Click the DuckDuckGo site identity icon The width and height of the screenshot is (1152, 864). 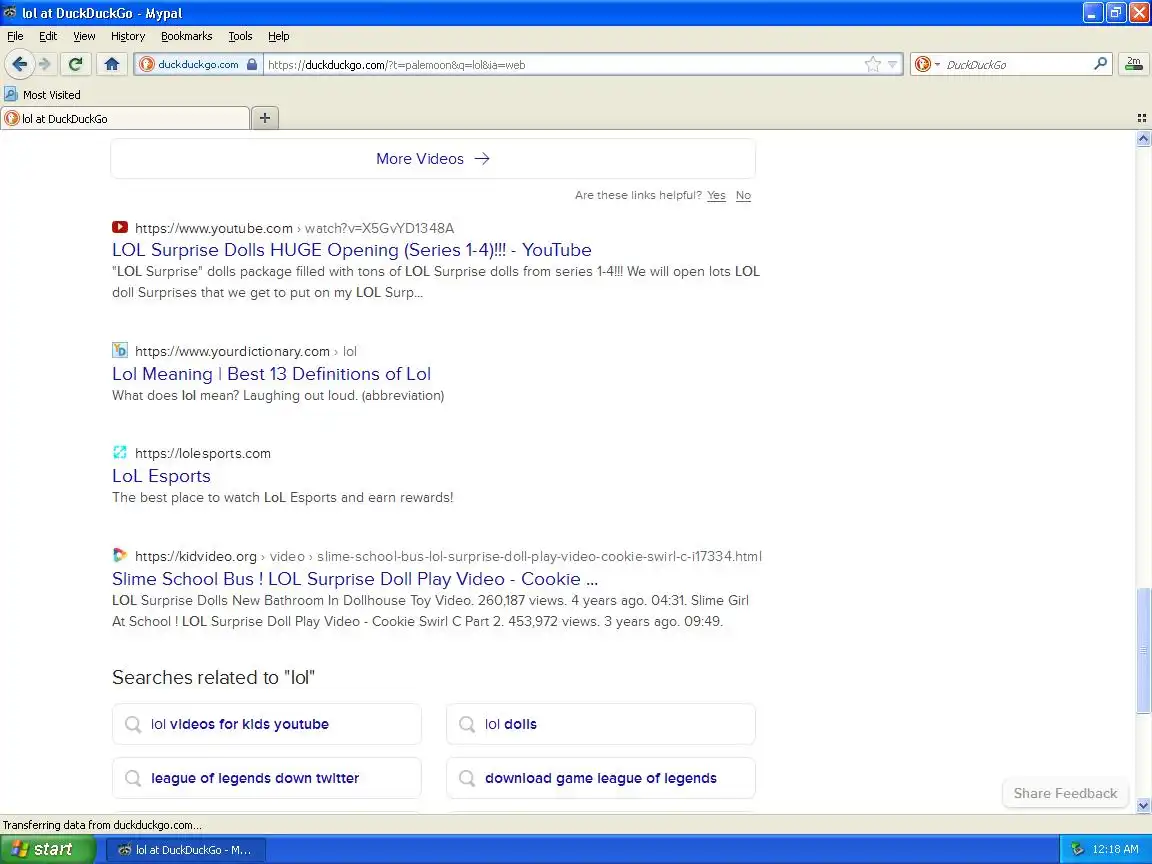147,64
